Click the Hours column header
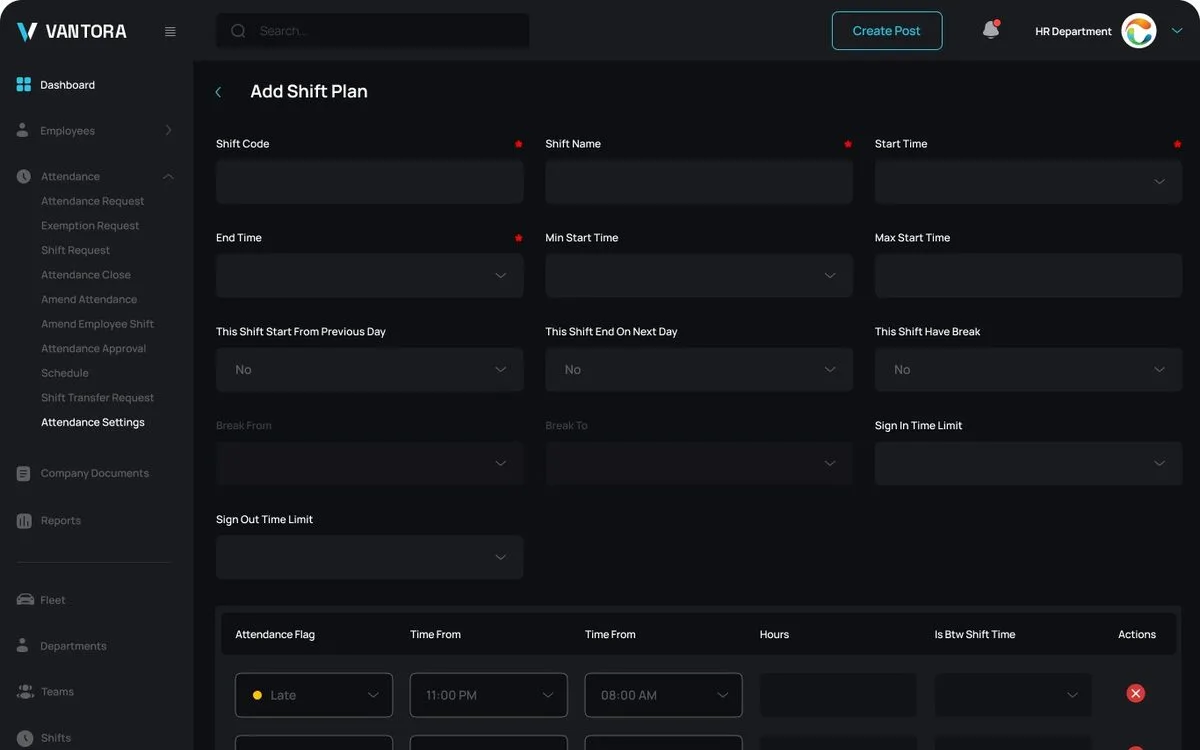The width and height of the screenshot is (1200, 750). (774, 635)
